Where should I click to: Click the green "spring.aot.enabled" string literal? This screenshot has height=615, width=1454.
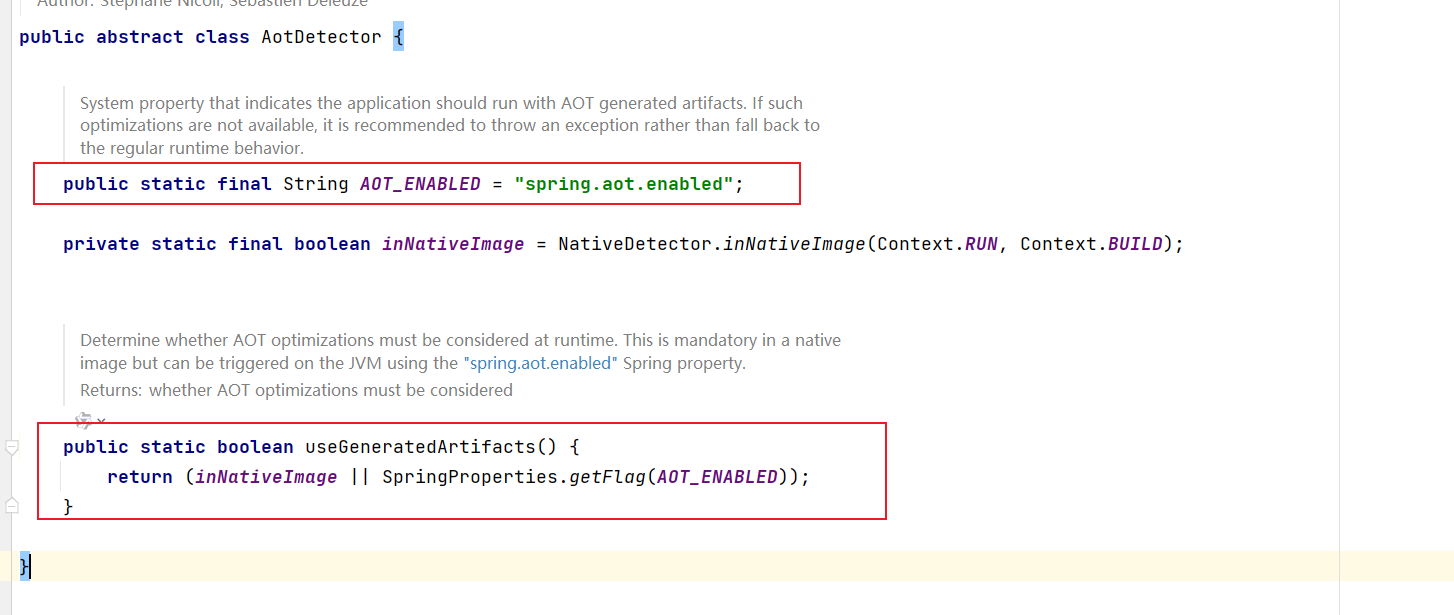[x=624, y=184]
